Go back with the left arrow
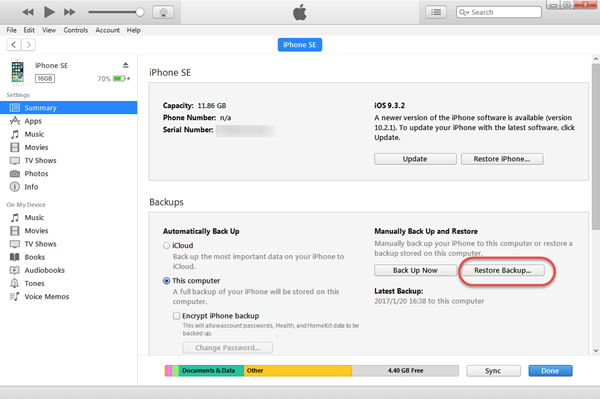Image resolution: width=600 pixels, height=399 pixels. (x=14, y=45)
